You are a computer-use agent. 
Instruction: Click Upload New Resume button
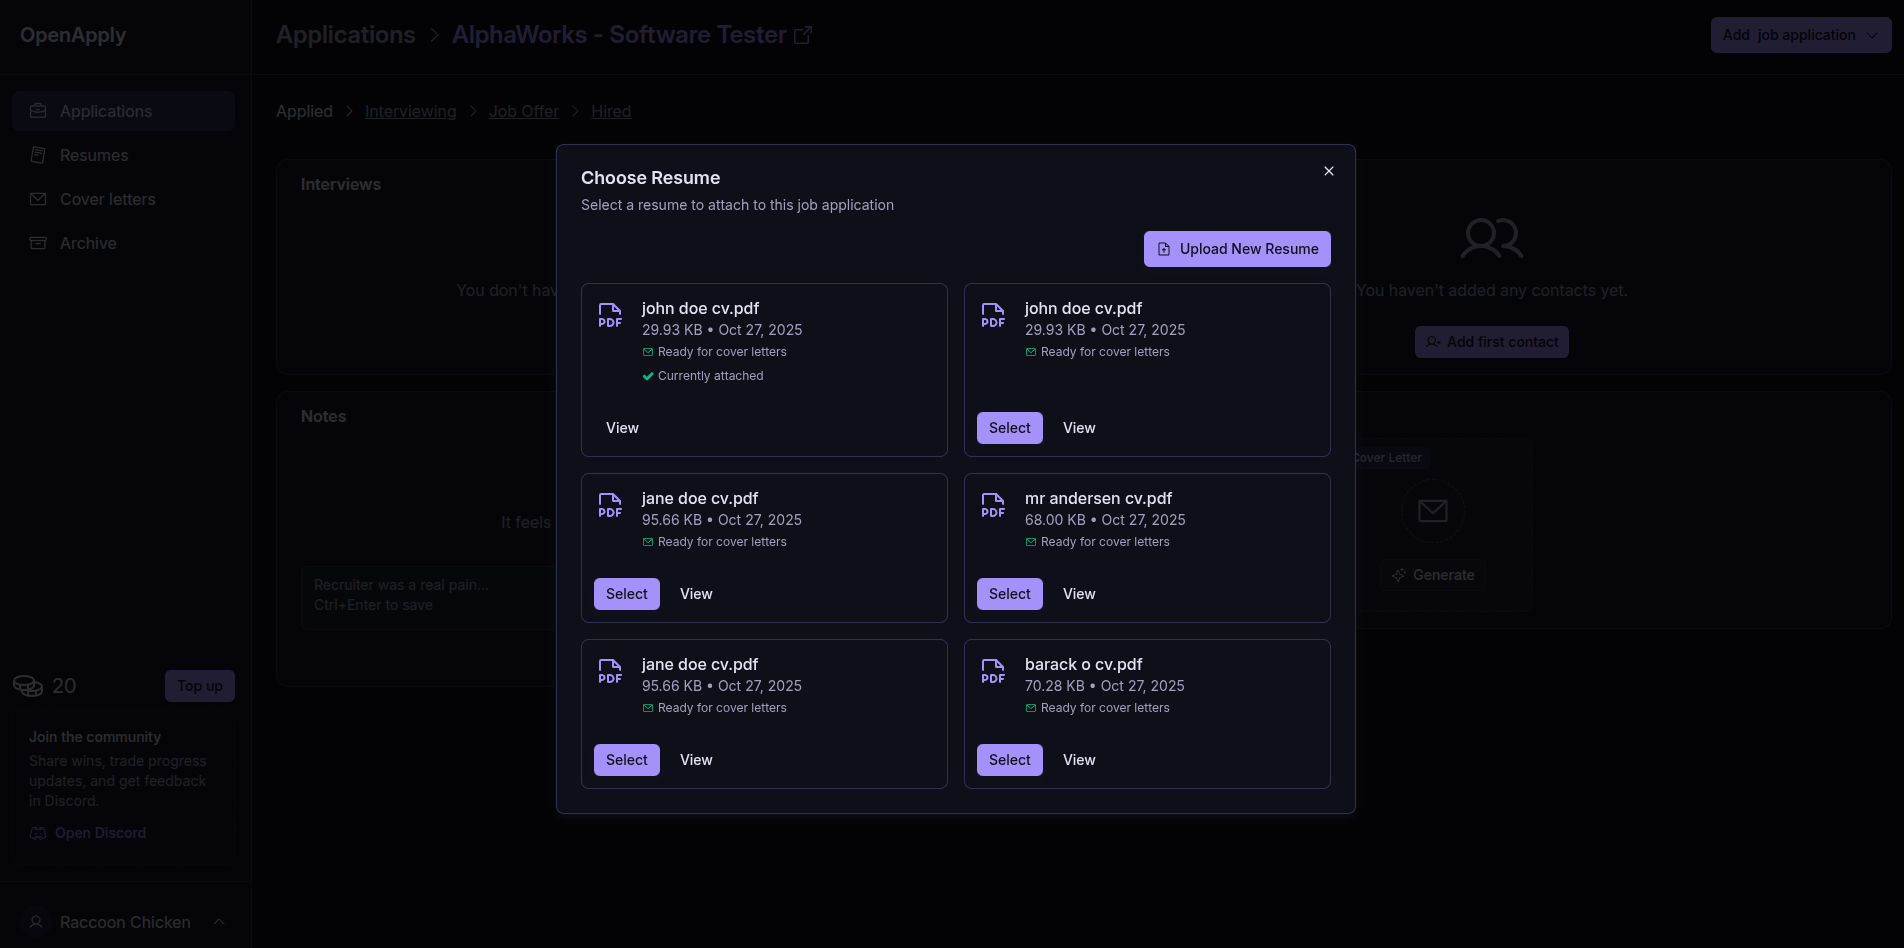tap(1237, 249)
